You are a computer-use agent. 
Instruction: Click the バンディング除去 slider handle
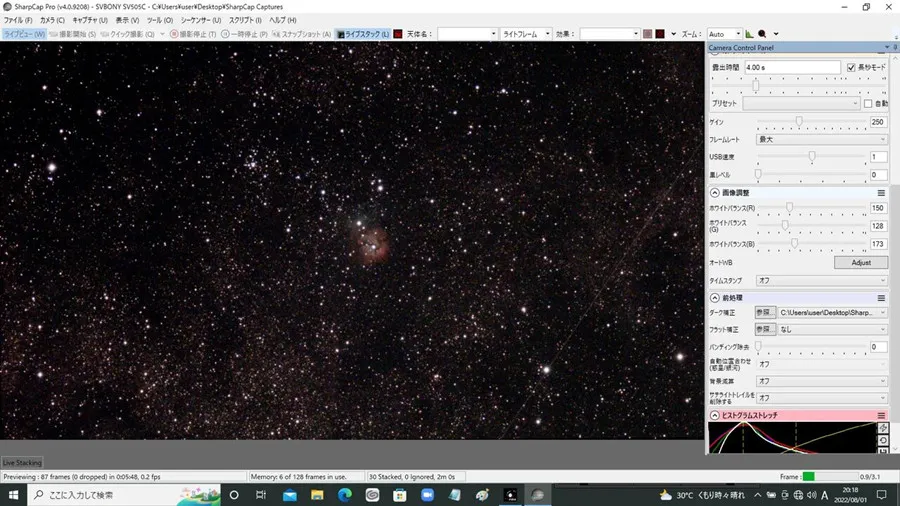click(x=758, y=346)
